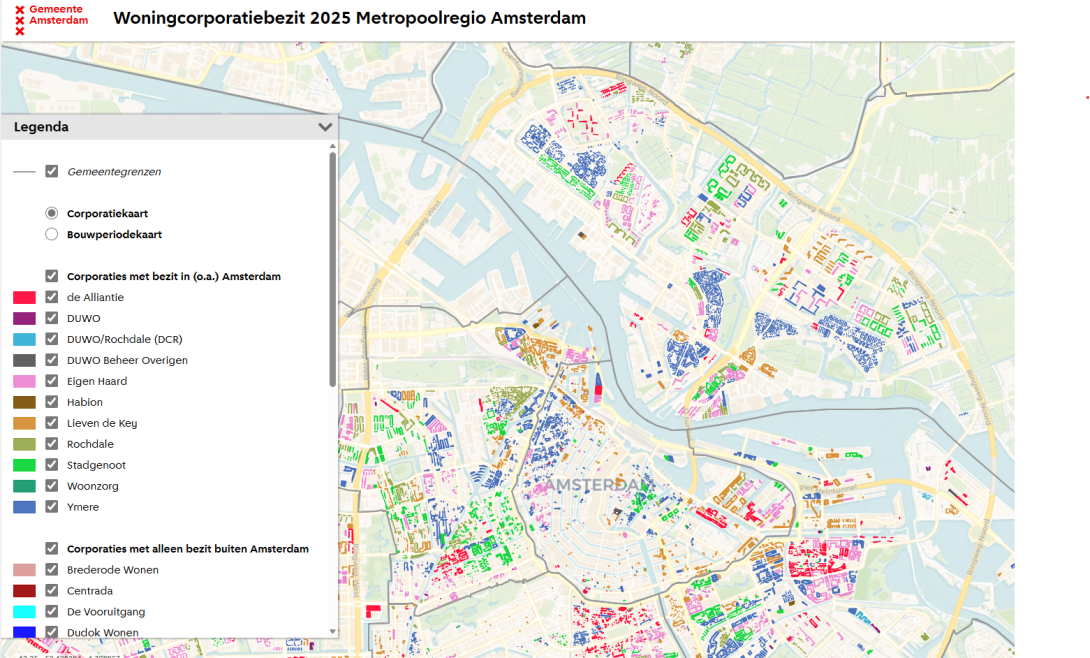Select the Corporatiekaart radio button
Viewport: 1090px width, 658px height.
51,213
